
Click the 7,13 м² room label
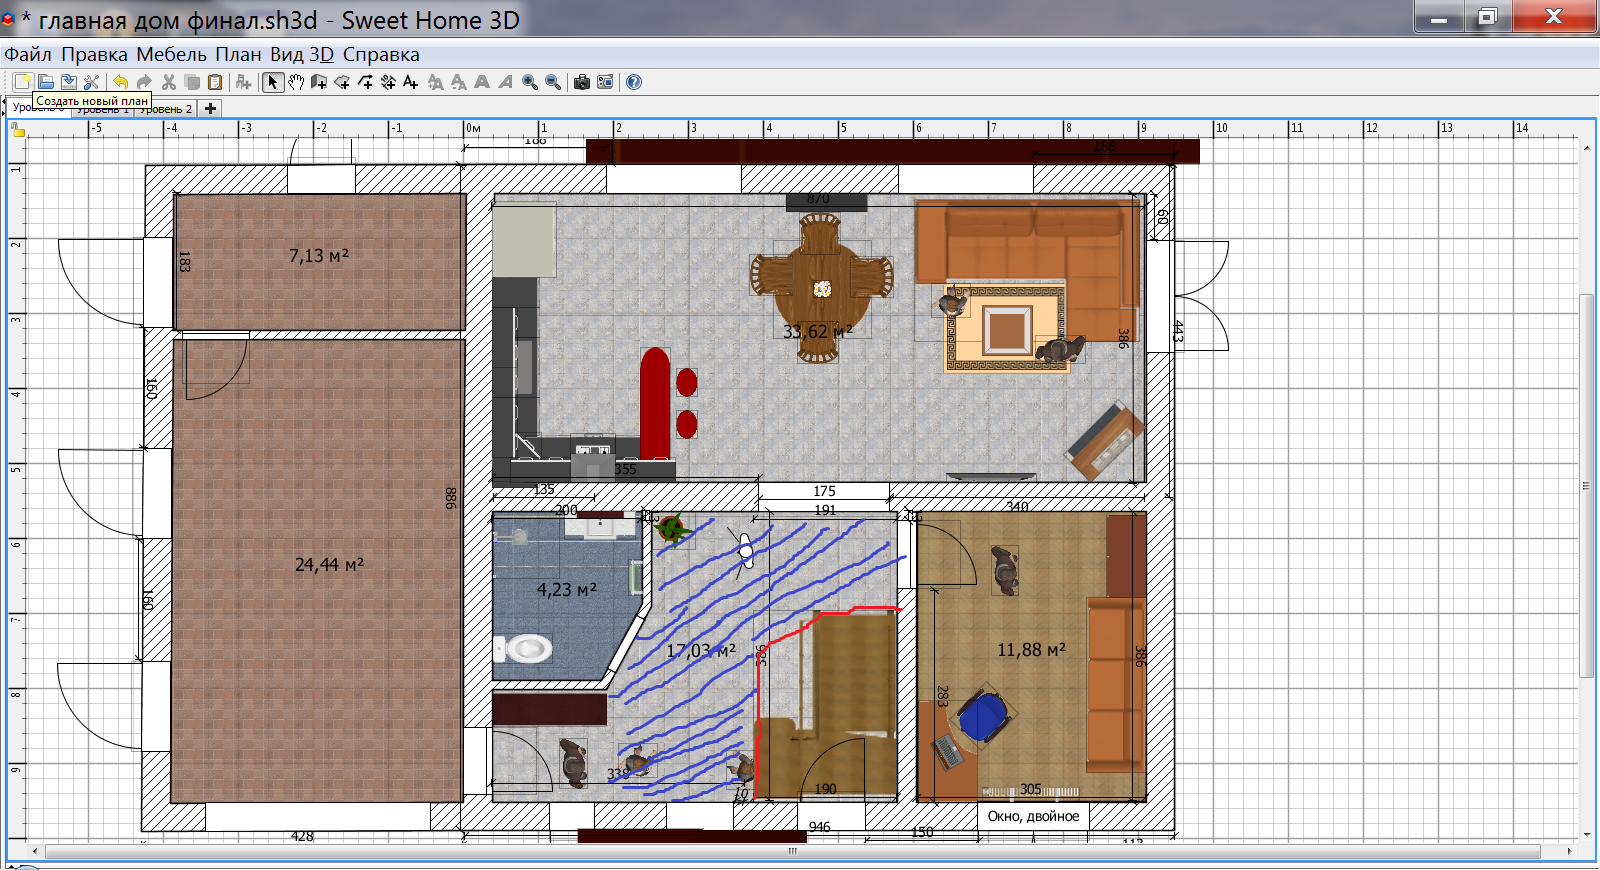319,256
